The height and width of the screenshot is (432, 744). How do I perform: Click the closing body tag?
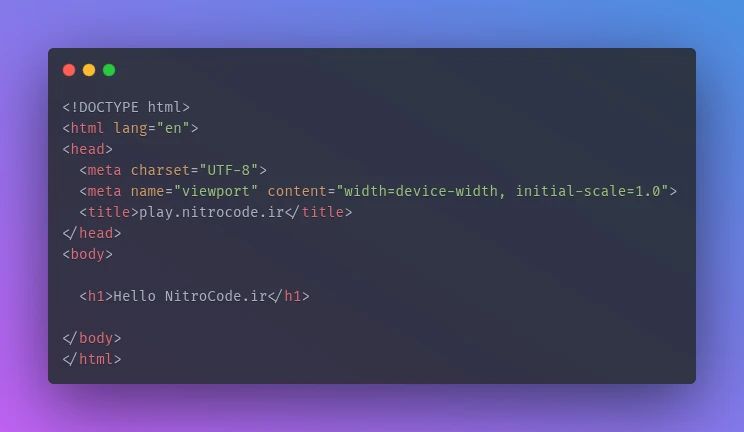click(x=92, y=338)
